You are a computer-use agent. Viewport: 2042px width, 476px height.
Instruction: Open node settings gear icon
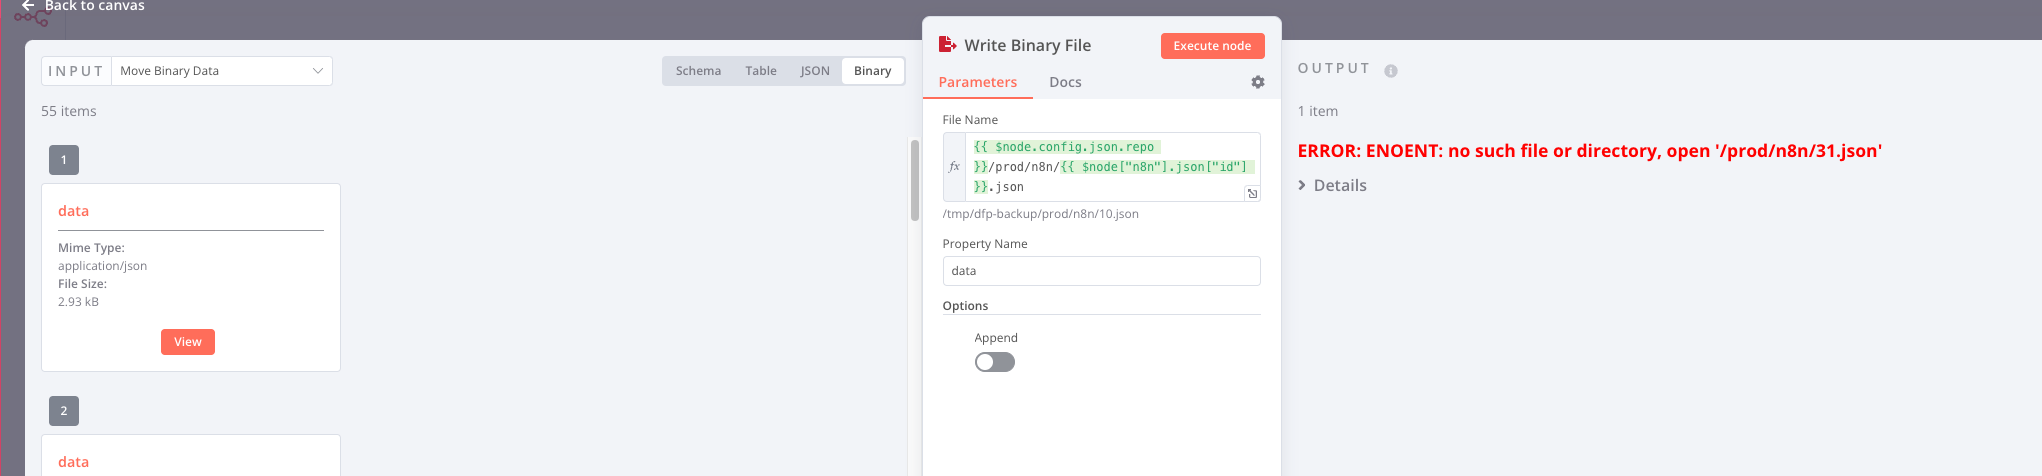click(1258, 82)
